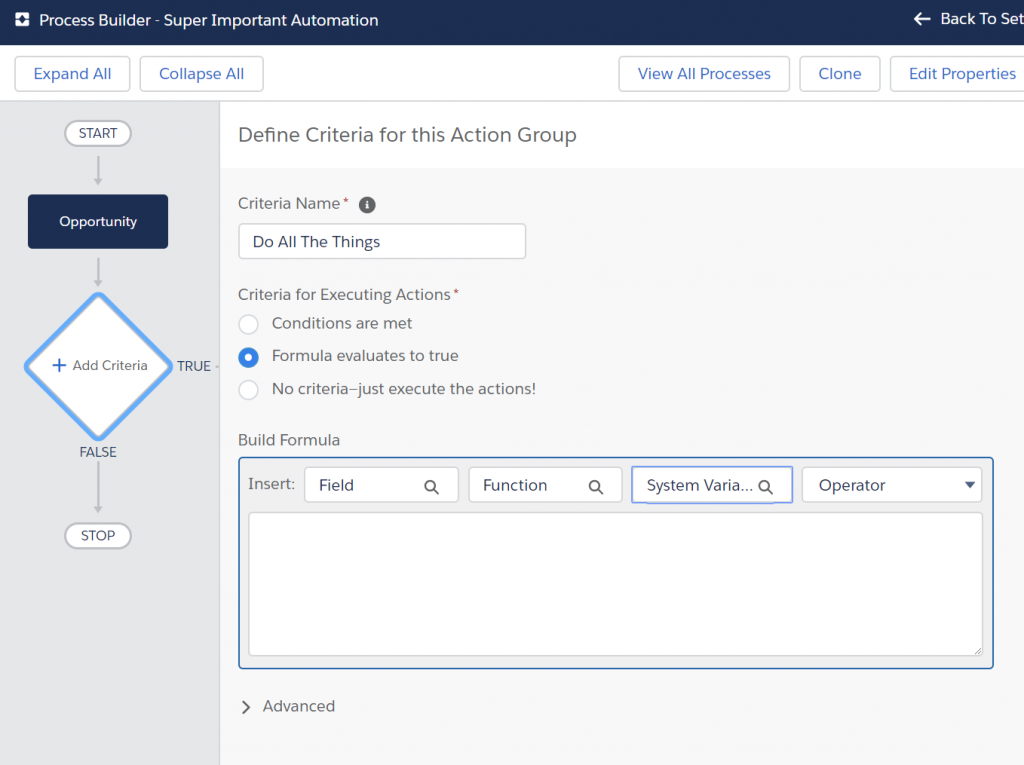The height and width of the screenshot is (765, 1024).
Task: Click Expand All button
Action: [x=72, y=74]
